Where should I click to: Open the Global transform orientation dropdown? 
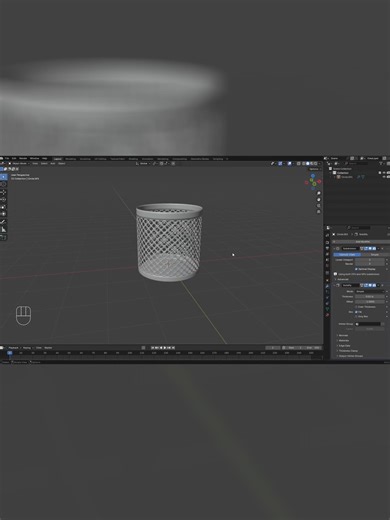tap(142, 164)
